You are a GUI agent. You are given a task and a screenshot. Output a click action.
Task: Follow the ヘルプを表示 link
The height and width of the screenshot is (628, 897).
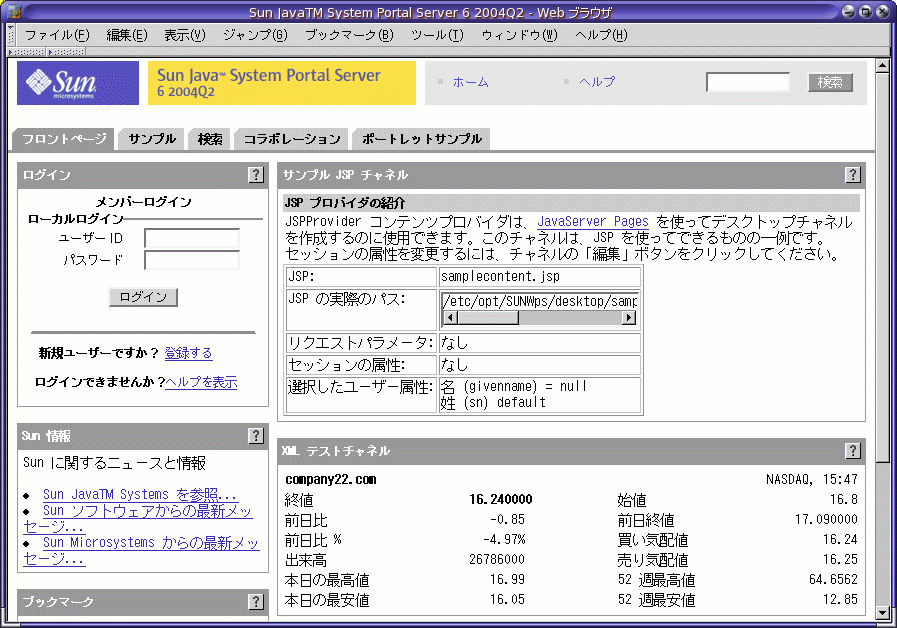point(201,382)
